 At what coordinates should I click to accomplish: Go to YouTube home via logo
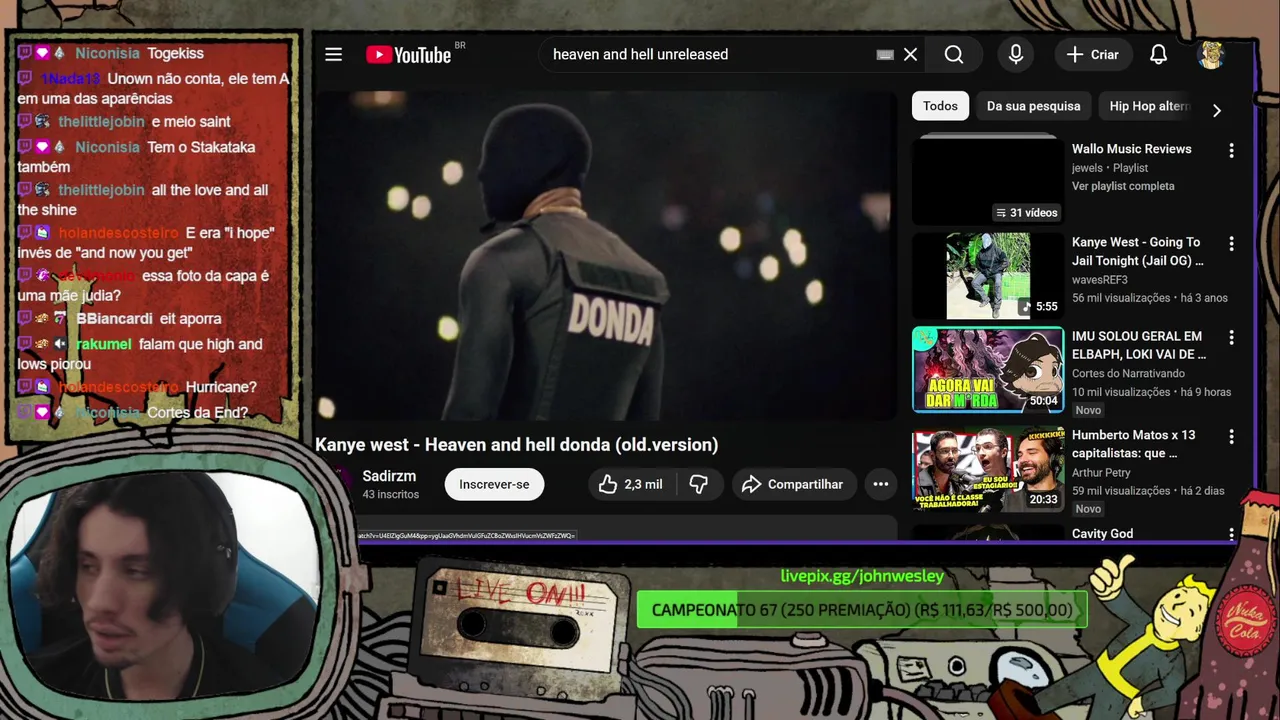click(x=408, y=55)
